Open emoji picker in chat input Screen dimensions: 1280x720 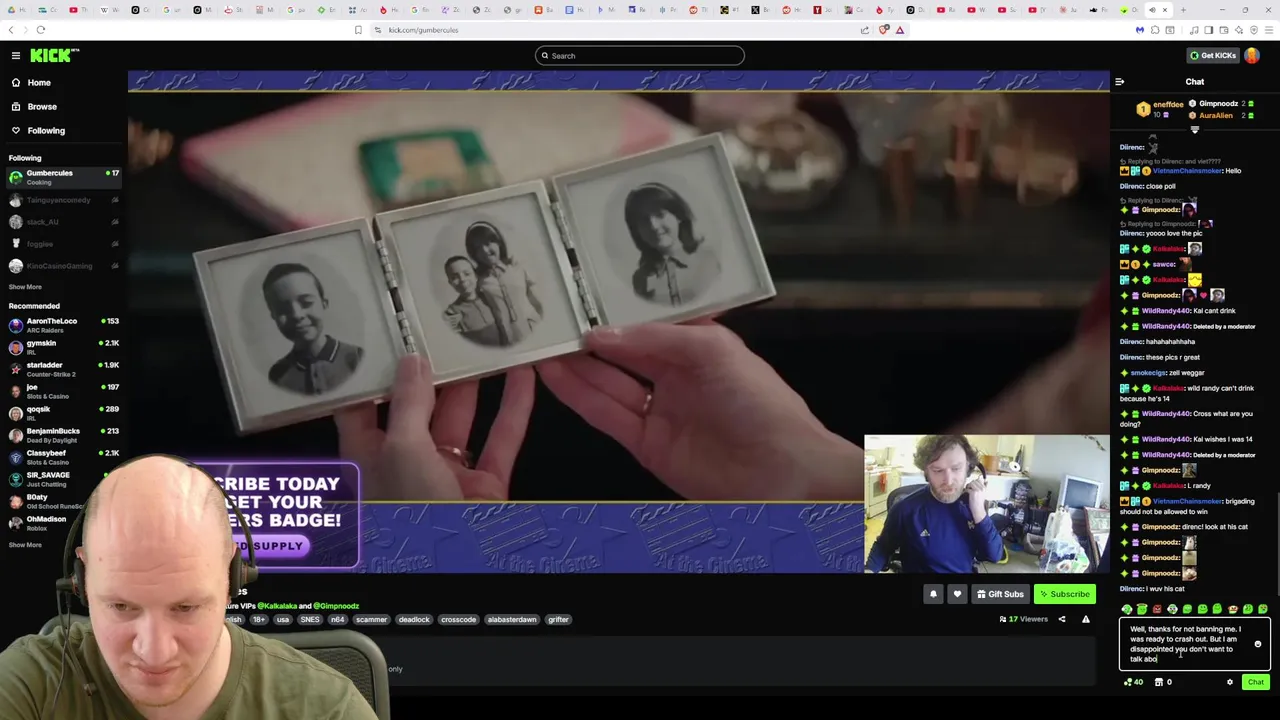tap(1258, 644)
